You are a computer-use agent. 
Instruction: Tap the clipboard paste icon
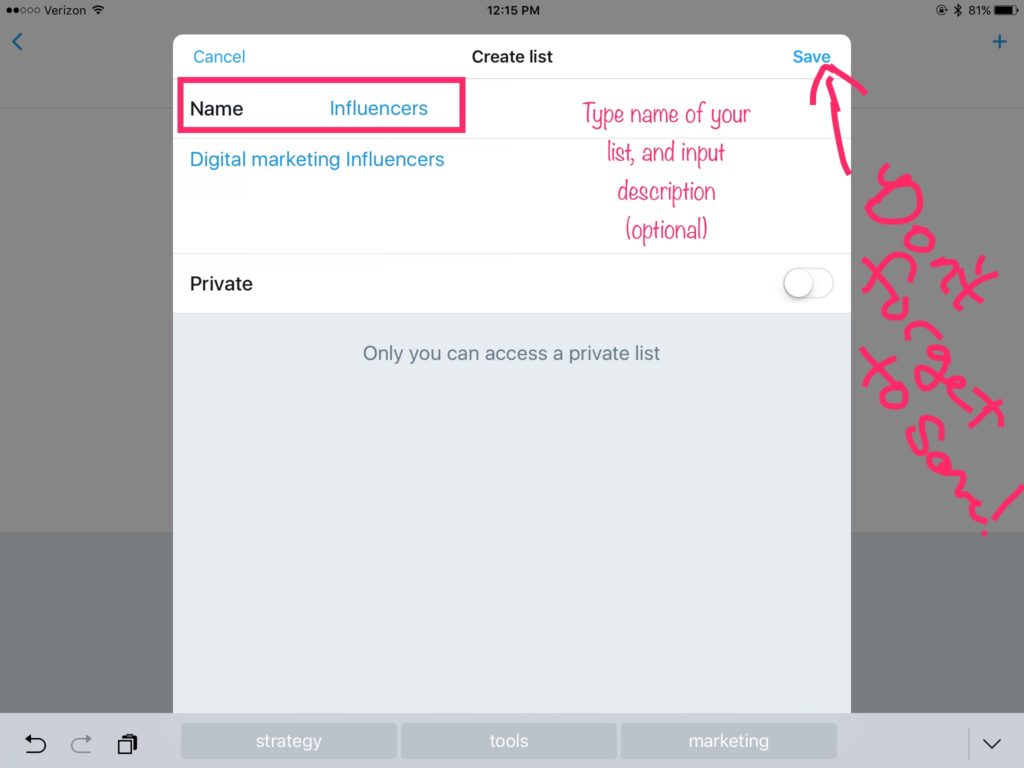coord(127,743)
